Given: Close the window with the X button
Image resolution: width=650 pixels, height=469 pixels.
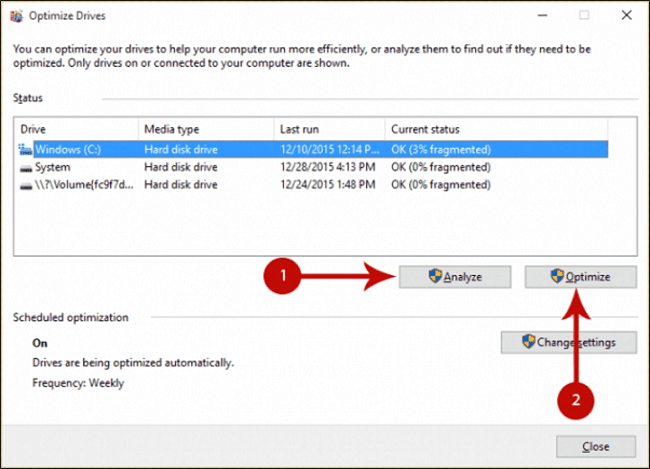Looking at the screenshot, I should pos(626,15).
